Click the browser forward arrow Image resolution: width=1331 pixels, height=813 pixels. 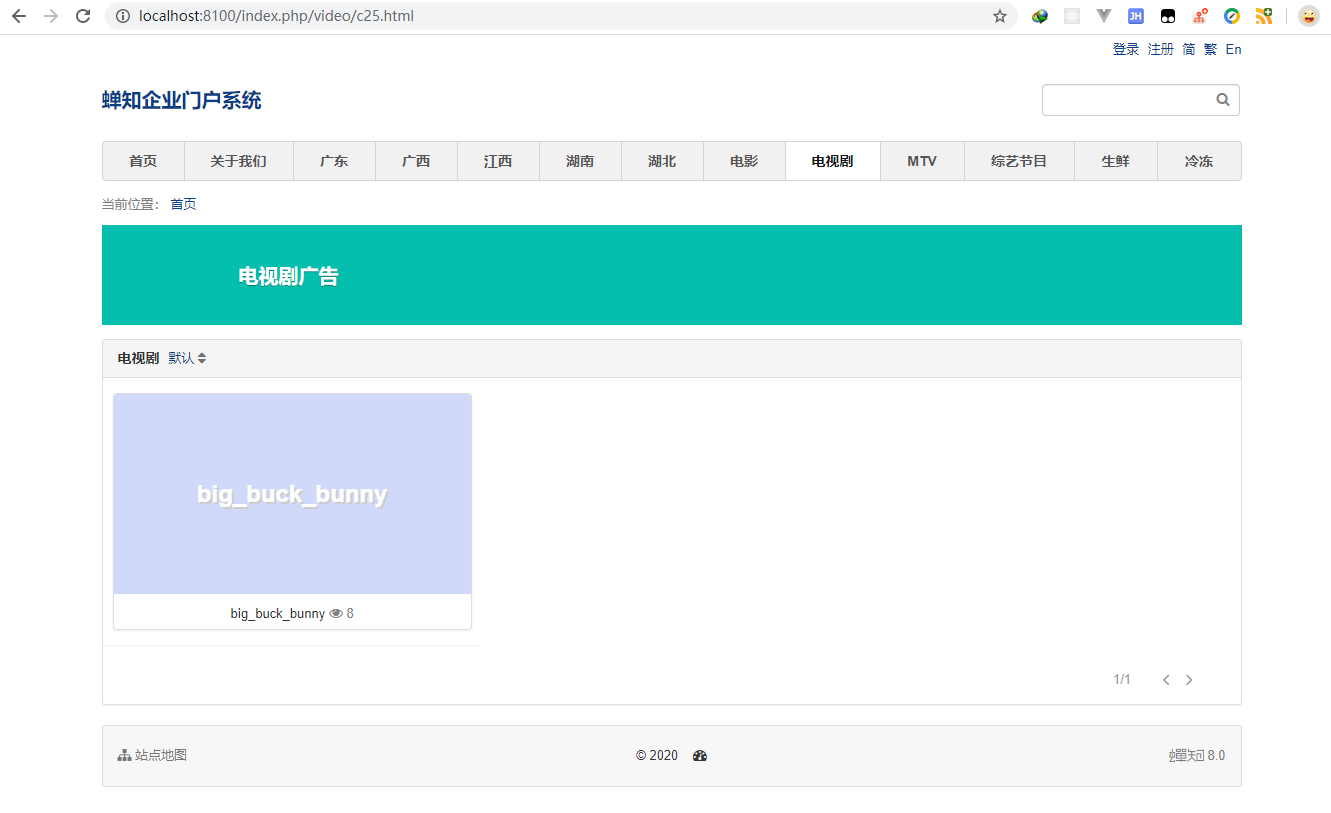point(51,16)
